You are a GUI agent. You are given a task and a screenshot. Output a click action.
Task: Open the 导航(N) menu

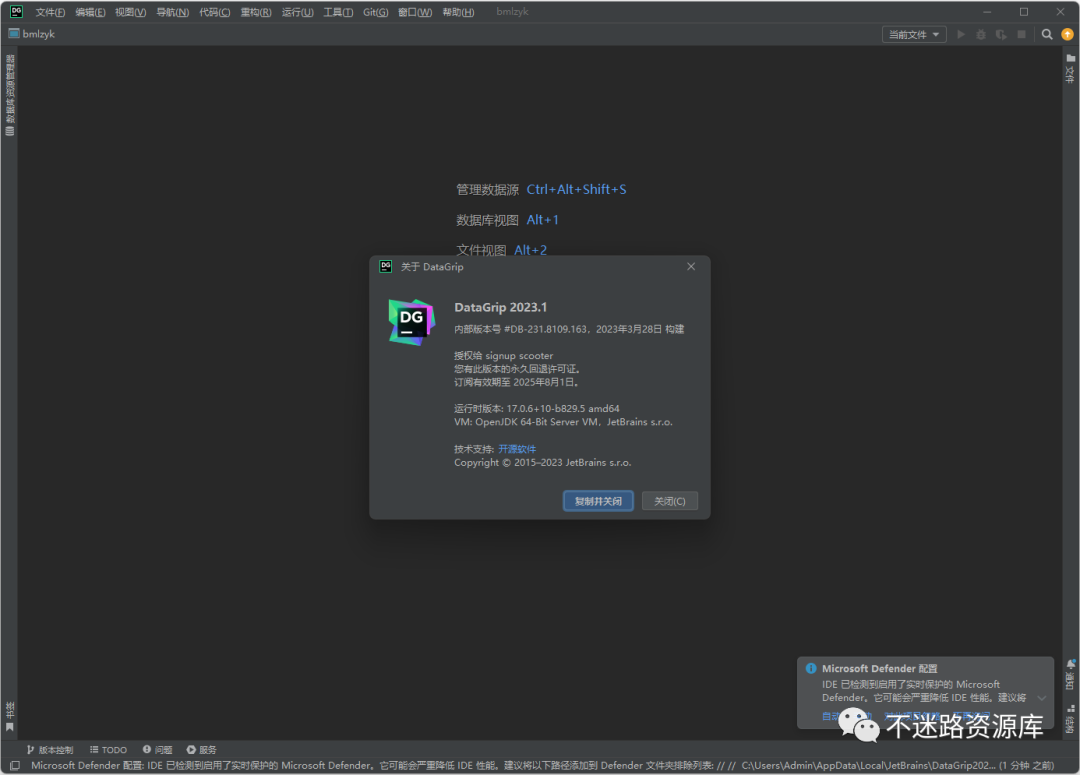coord(172,12)
